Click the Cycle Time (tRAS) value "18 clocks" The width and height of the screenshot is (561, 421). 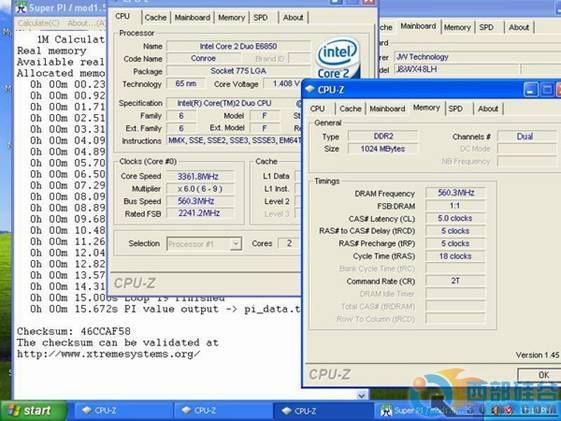pyautogui.click(x=455, y=256)
